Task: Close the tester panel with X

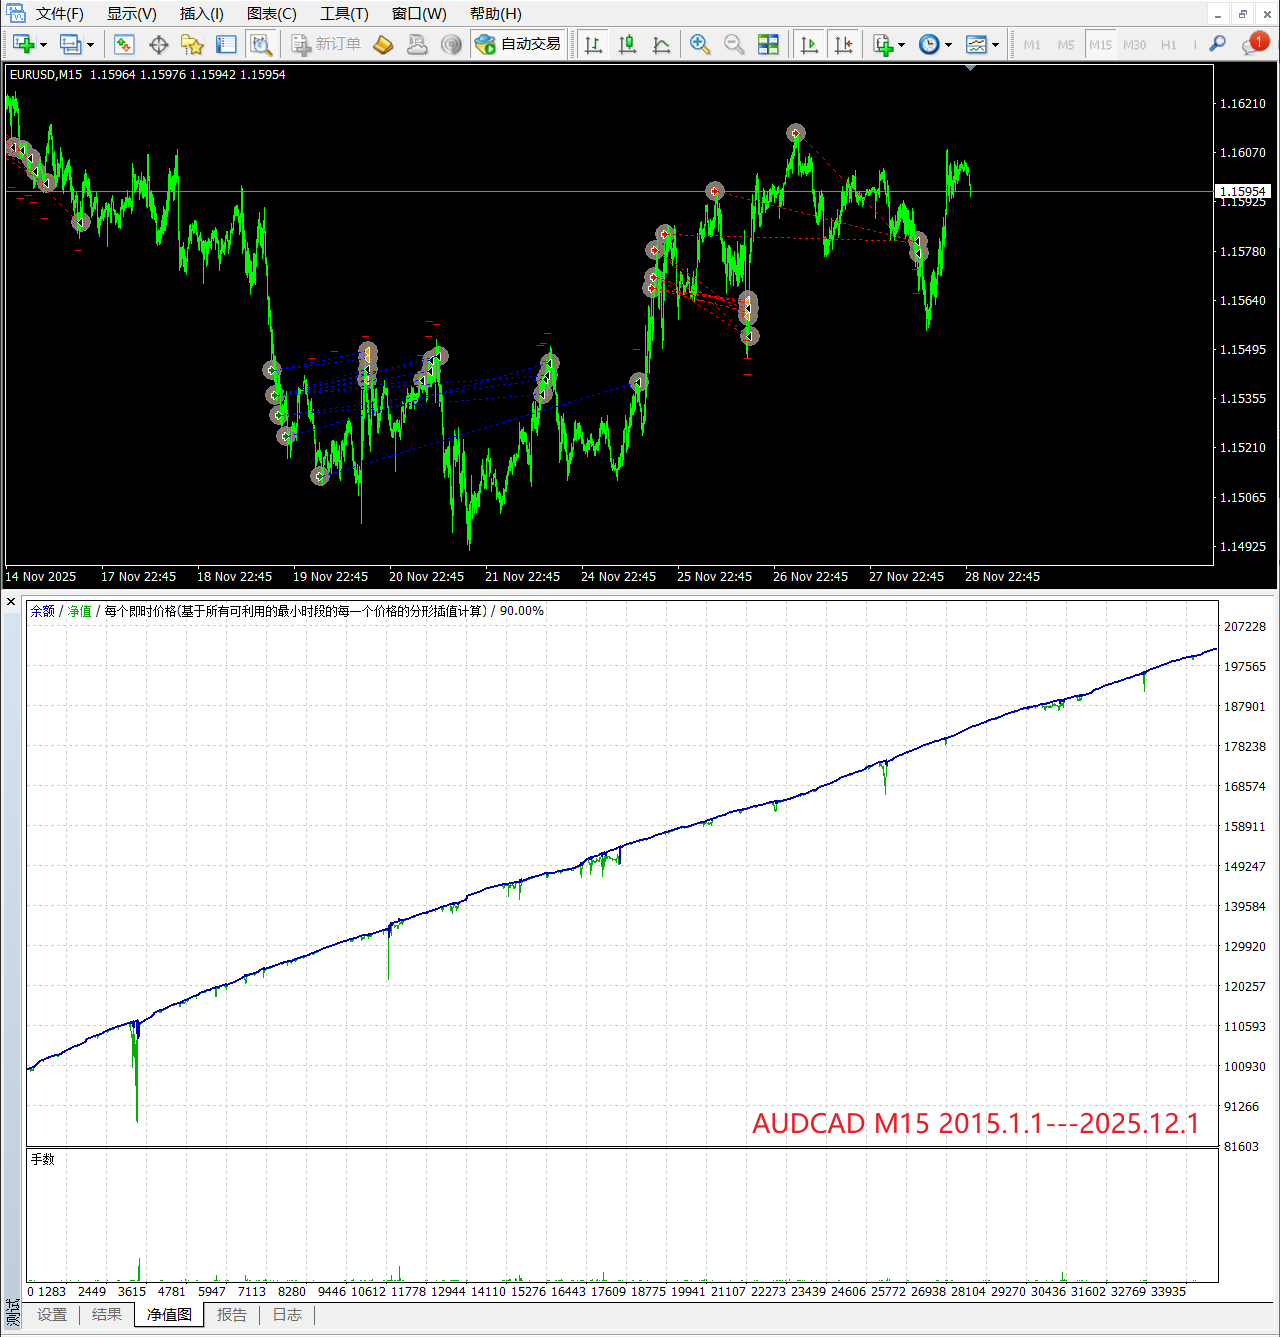Action: click(x=11, y=601)
